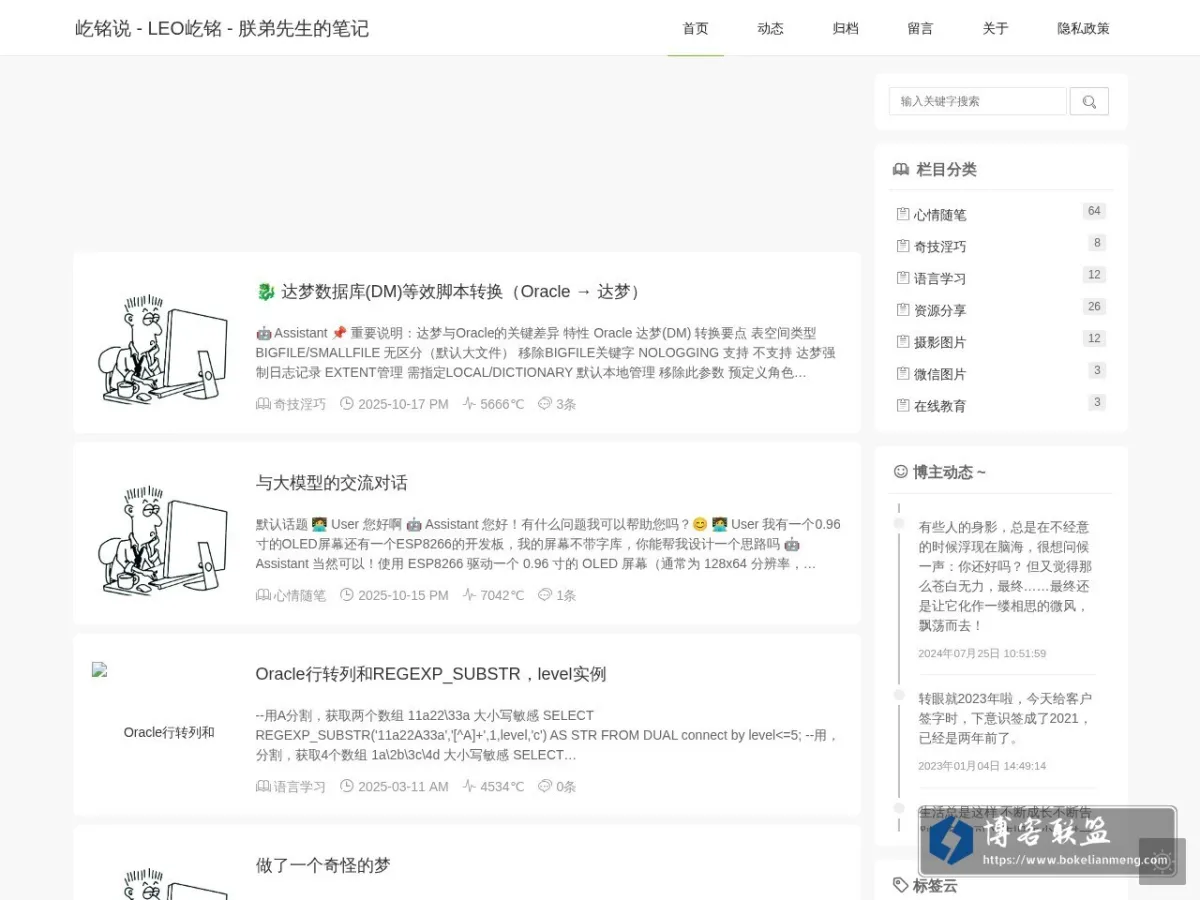Click the book icon beside 栏目分类
1200x900 pixels.
pyautogui.click(x=901, y=170)
